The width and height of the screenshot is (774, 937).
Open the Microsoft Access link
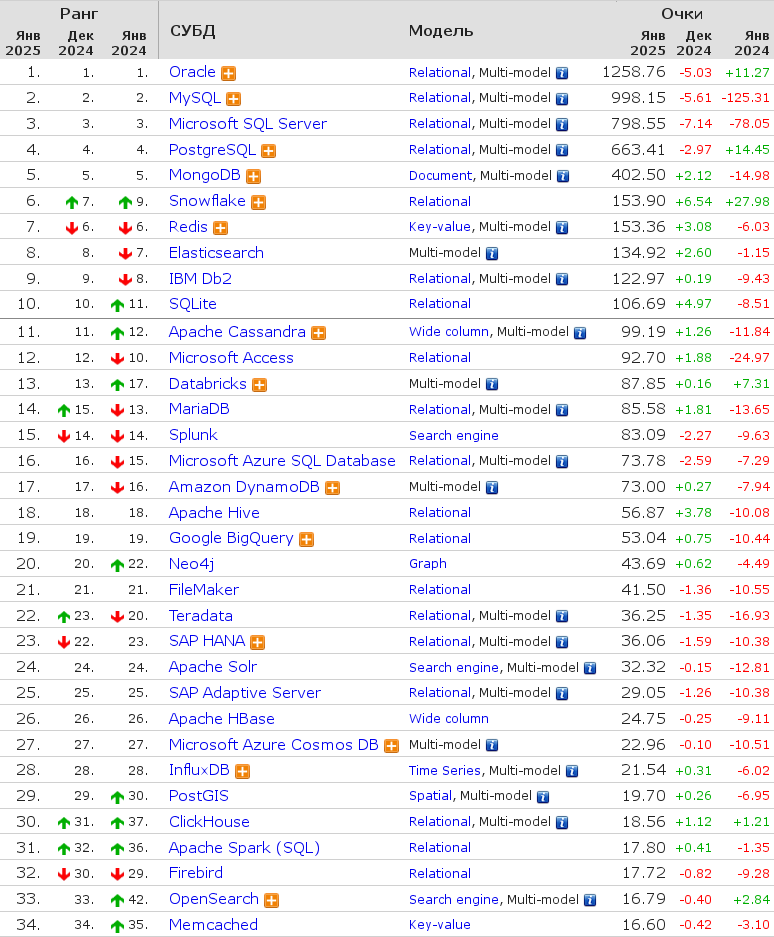pyautogui.click(x=231, y=358)
